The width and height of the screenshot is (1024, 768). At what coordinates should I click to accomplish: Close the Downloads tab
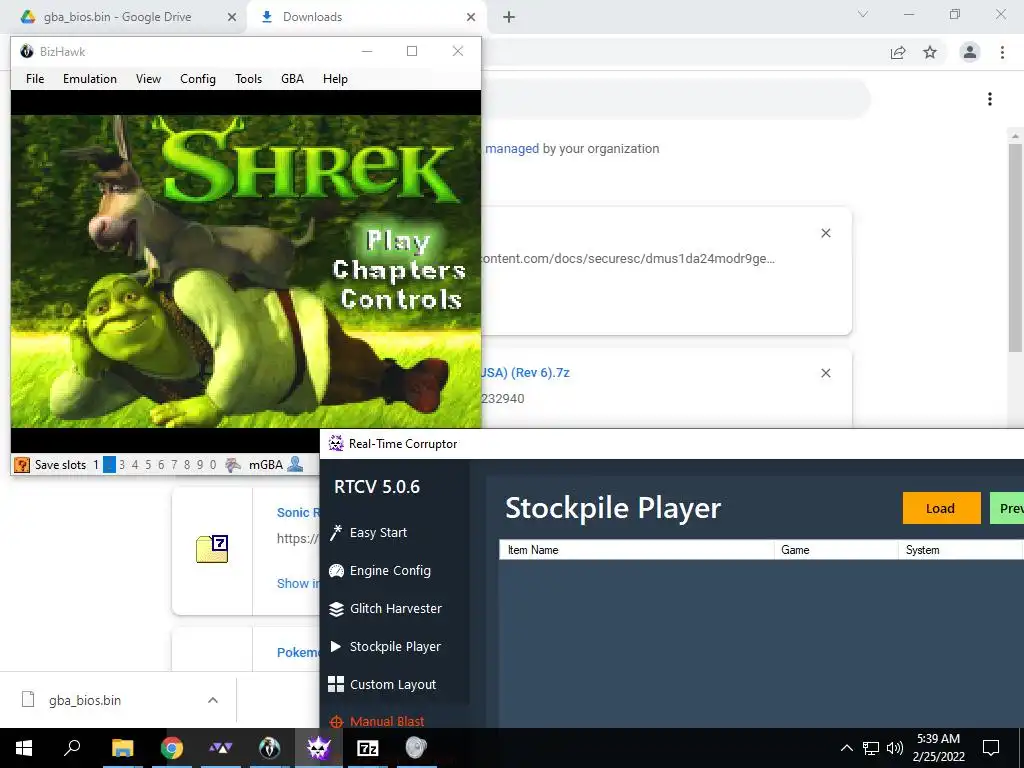[x=471, y=18]
